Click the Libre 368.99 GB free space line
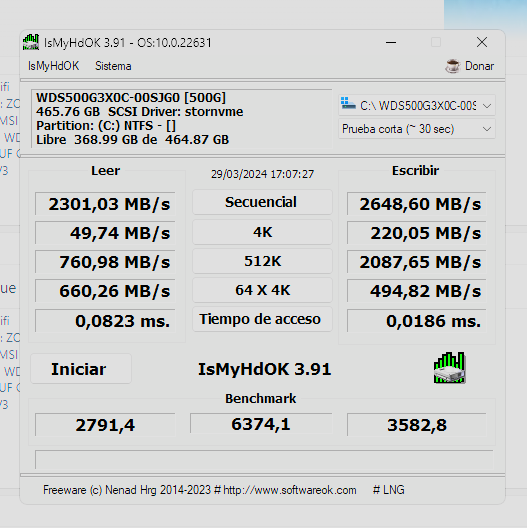The height and width of the screenshot is (528, 527). coord(133,139)
